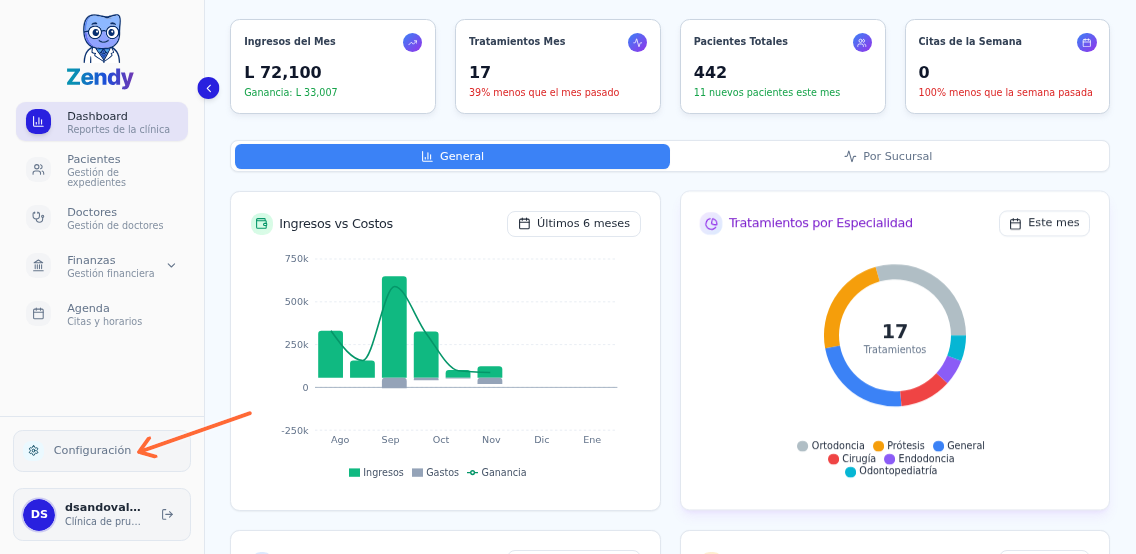Image resolution: width=1136 pixels, height=554 pixels.
Task: Click the Pacientes Totales people icon
Action: click(862, 42)
